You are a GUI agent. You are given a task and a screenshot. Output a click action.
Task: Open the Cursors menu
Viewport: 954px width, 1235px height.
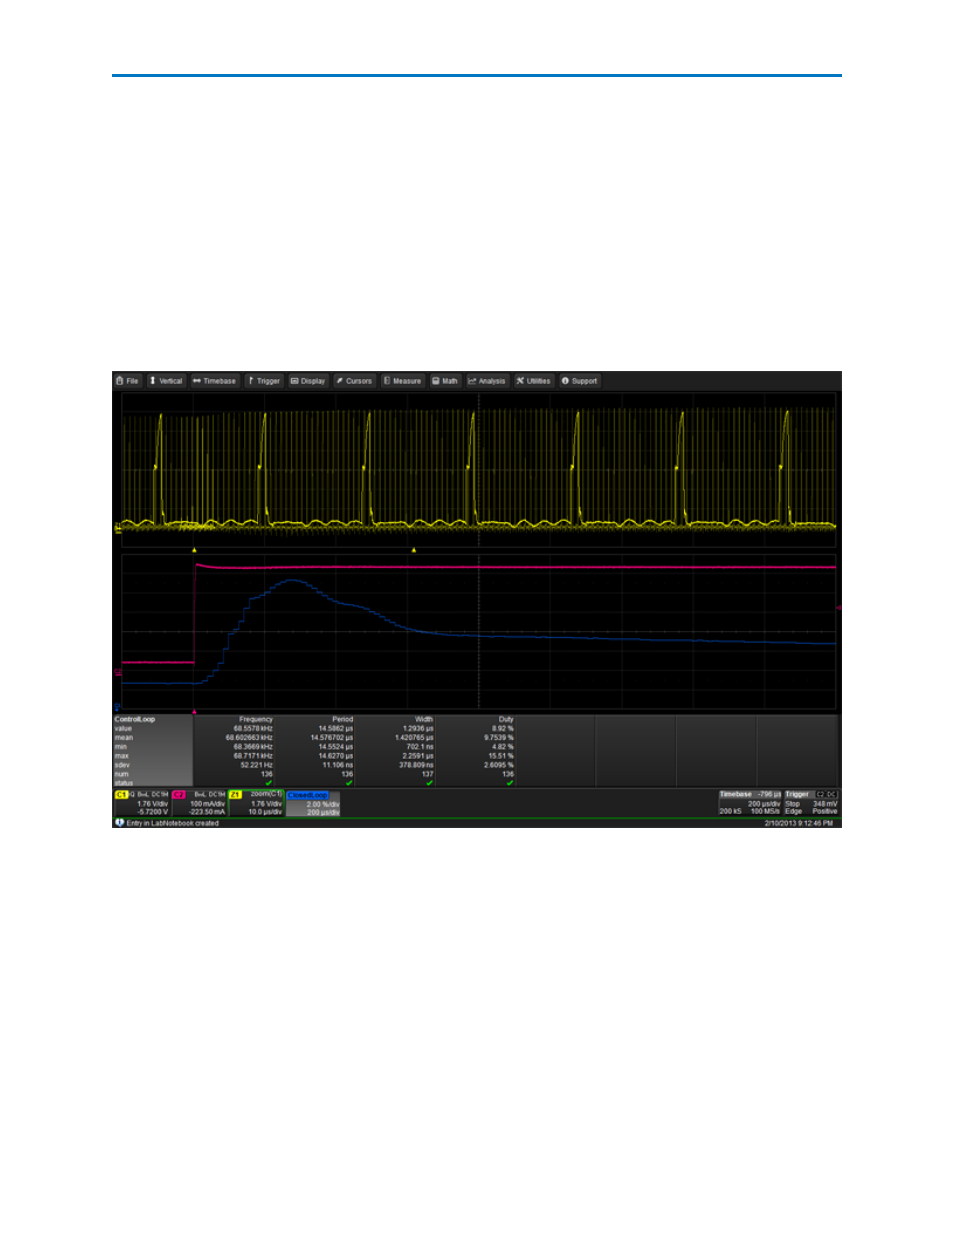point(354,381)
